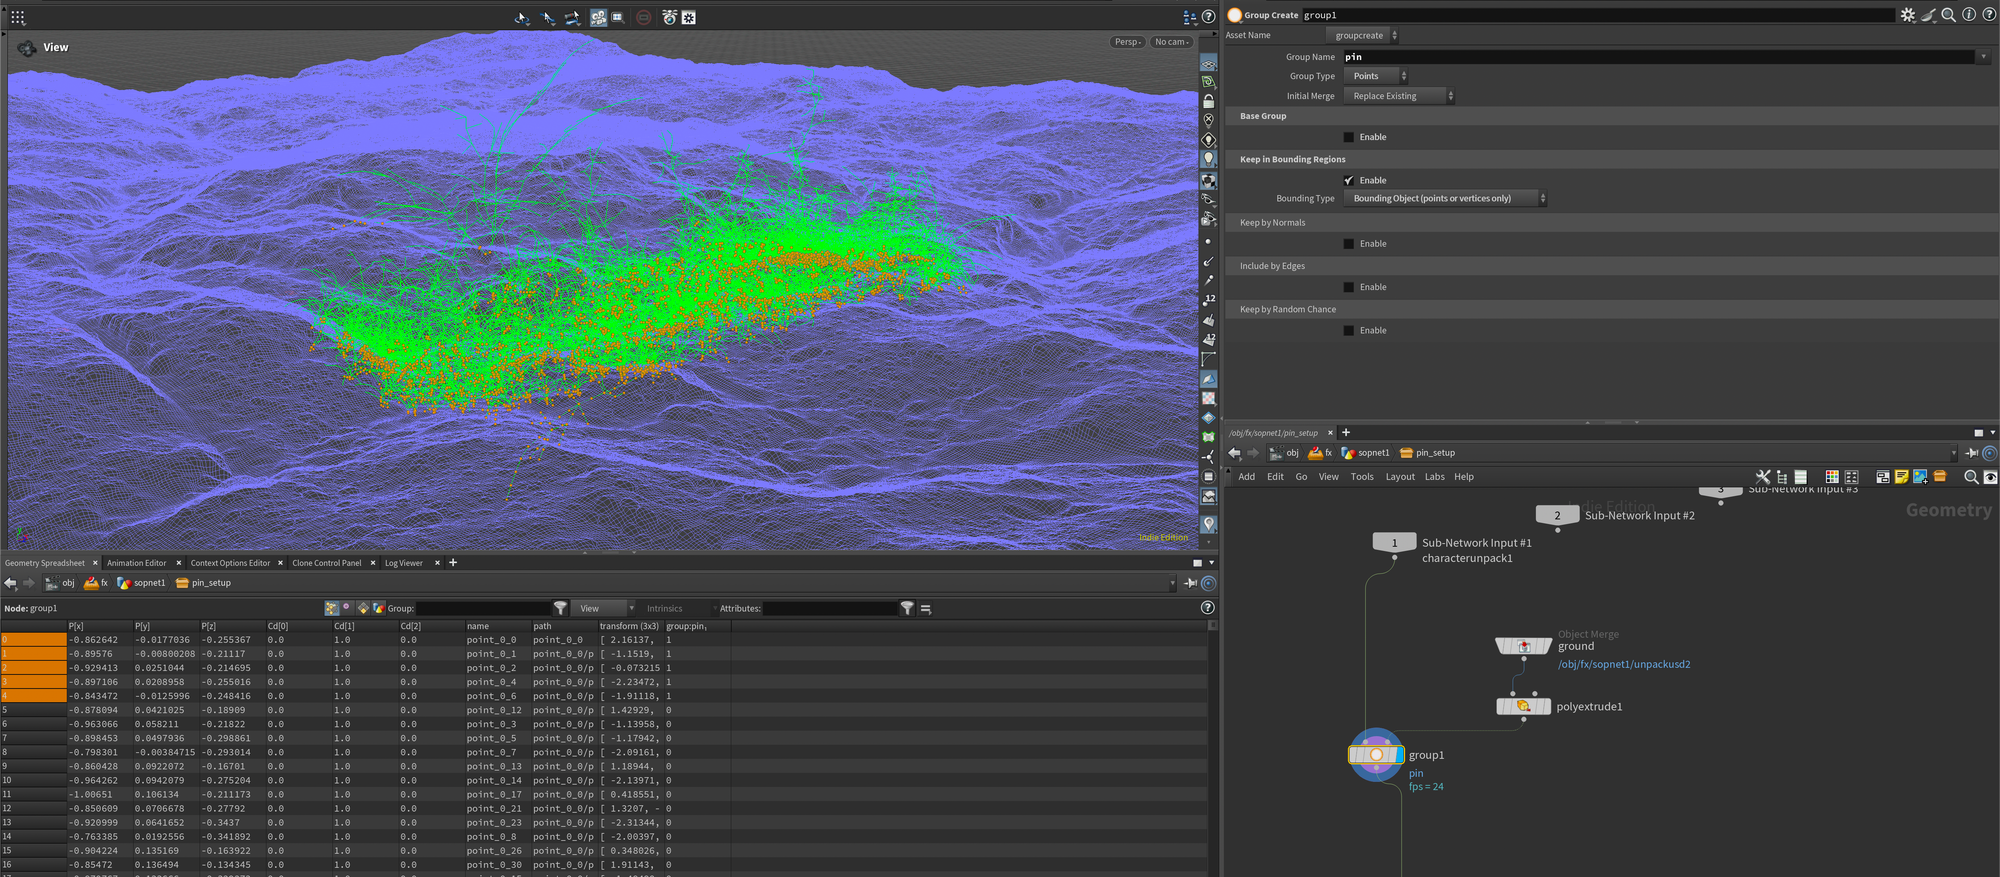Click the parameter search magnifier icon
This screenshot has height=877, width=2000.
click(x=1948, y=15)
